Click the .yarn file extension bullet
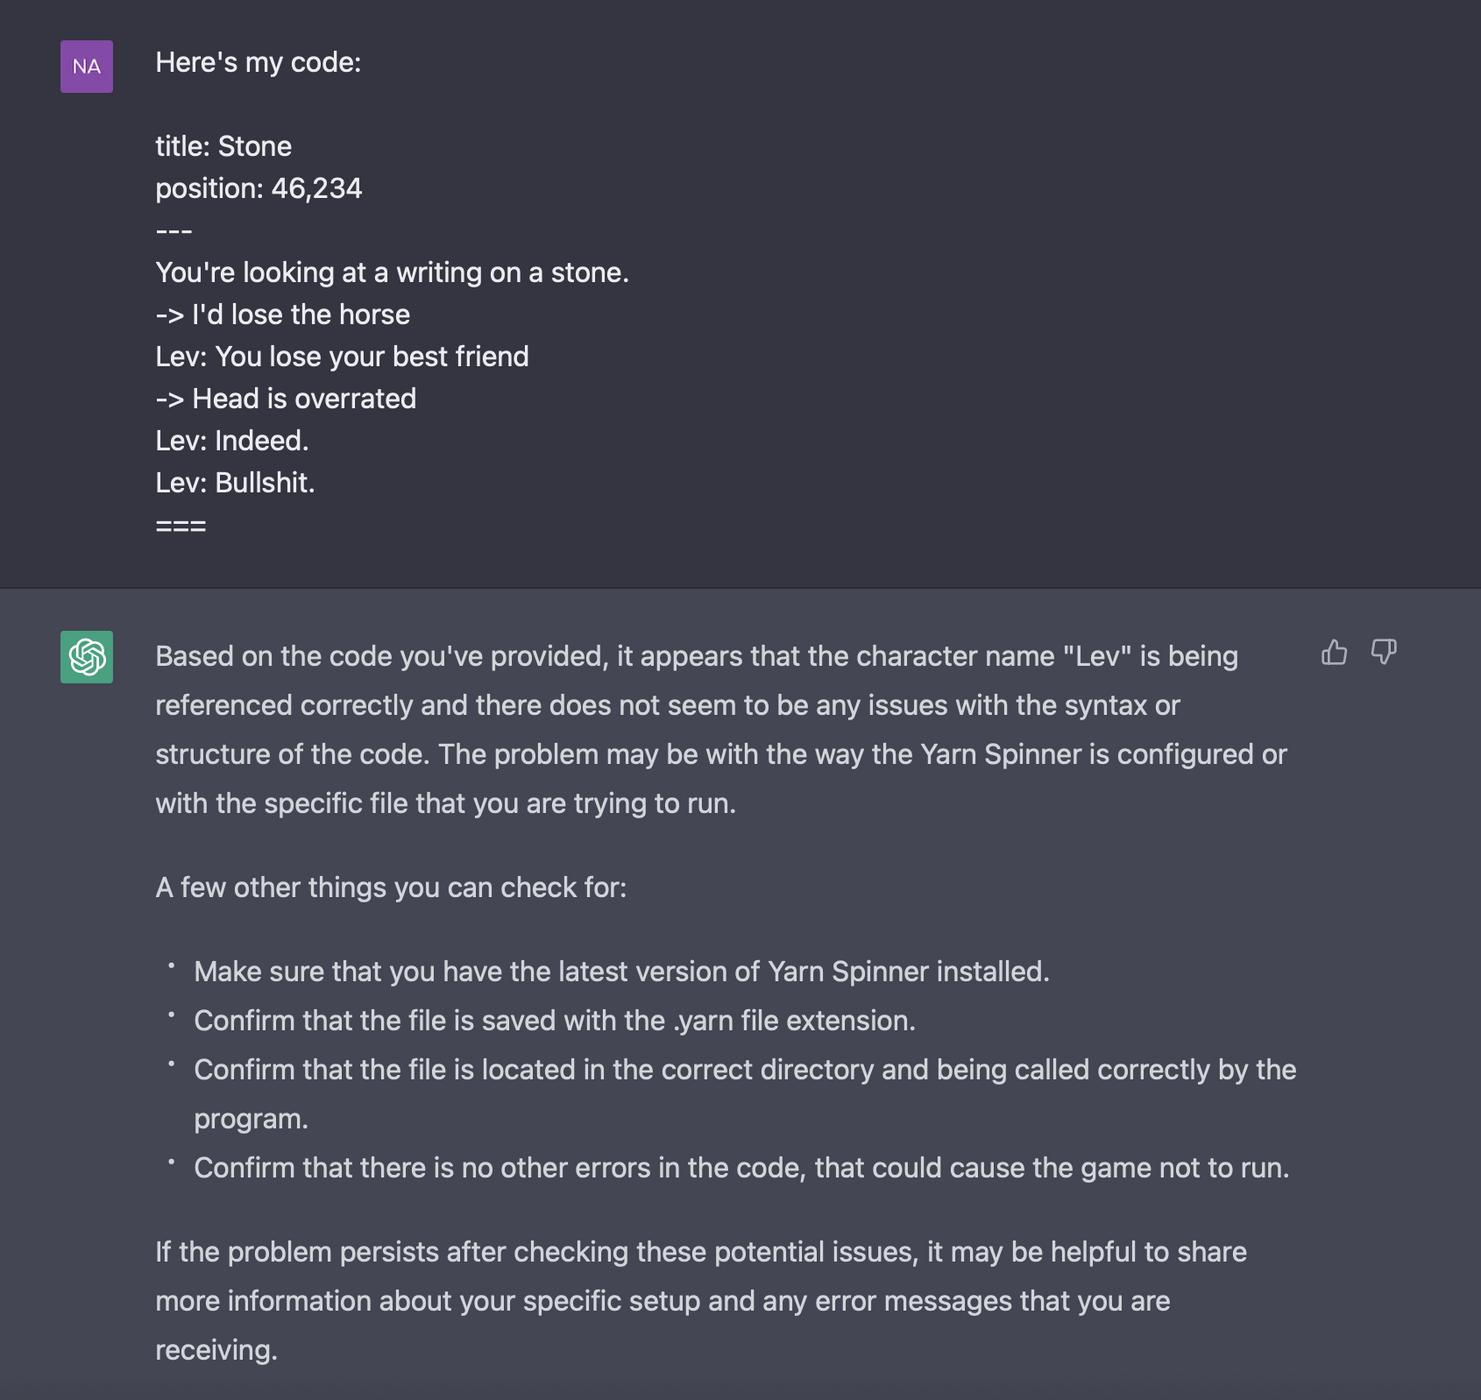 point(554,1020)
